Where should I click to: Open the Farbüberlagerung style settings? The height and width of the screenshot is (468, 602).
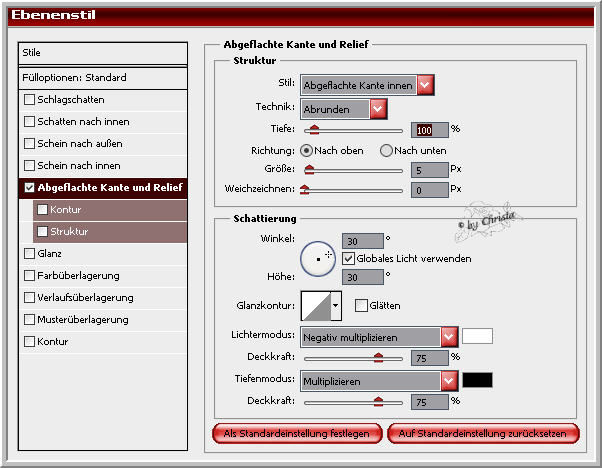click(78, 276)
